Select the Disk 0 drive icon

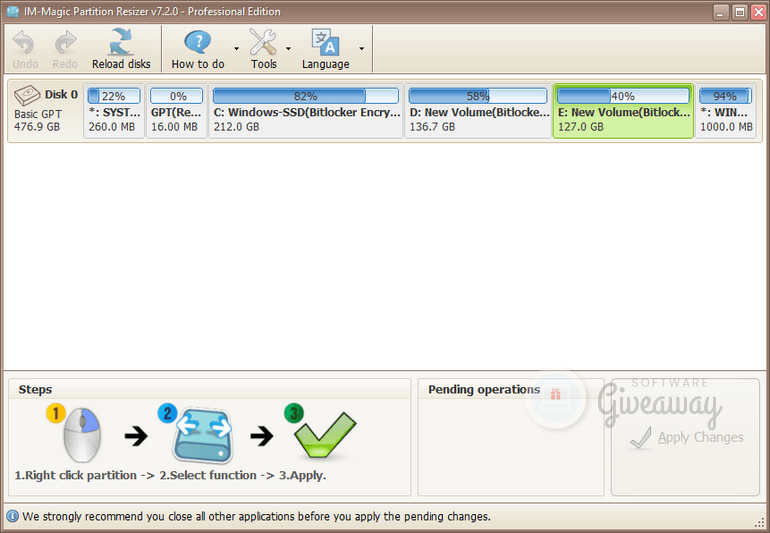pos(28,95)
